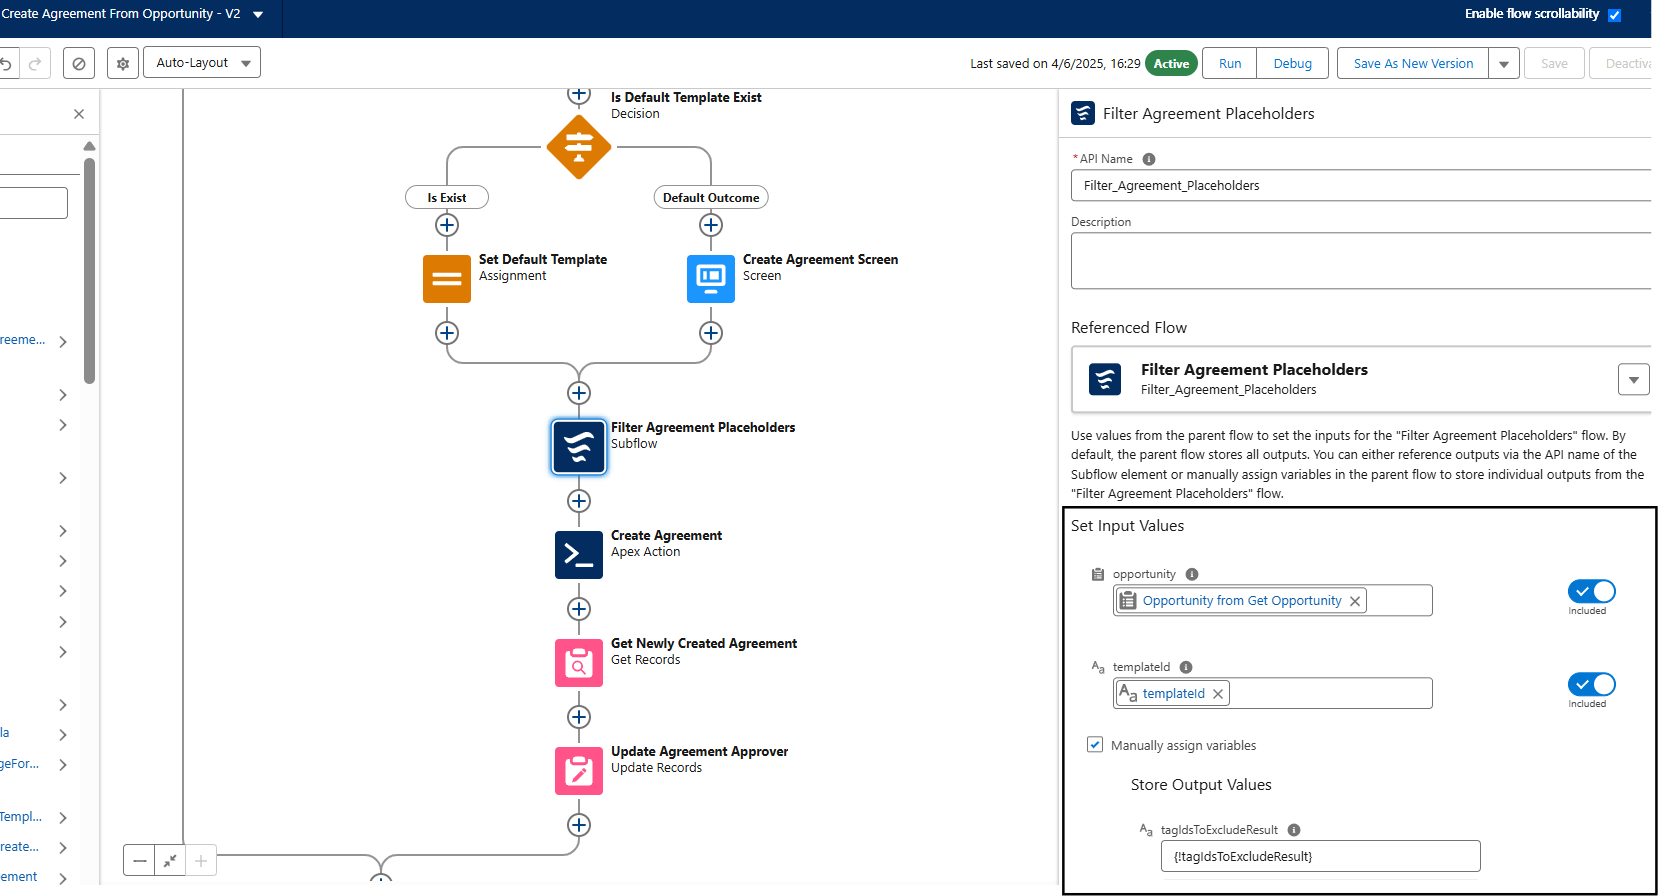Open flow settings gear icon

pyautogui.click(x=123, y=63)
